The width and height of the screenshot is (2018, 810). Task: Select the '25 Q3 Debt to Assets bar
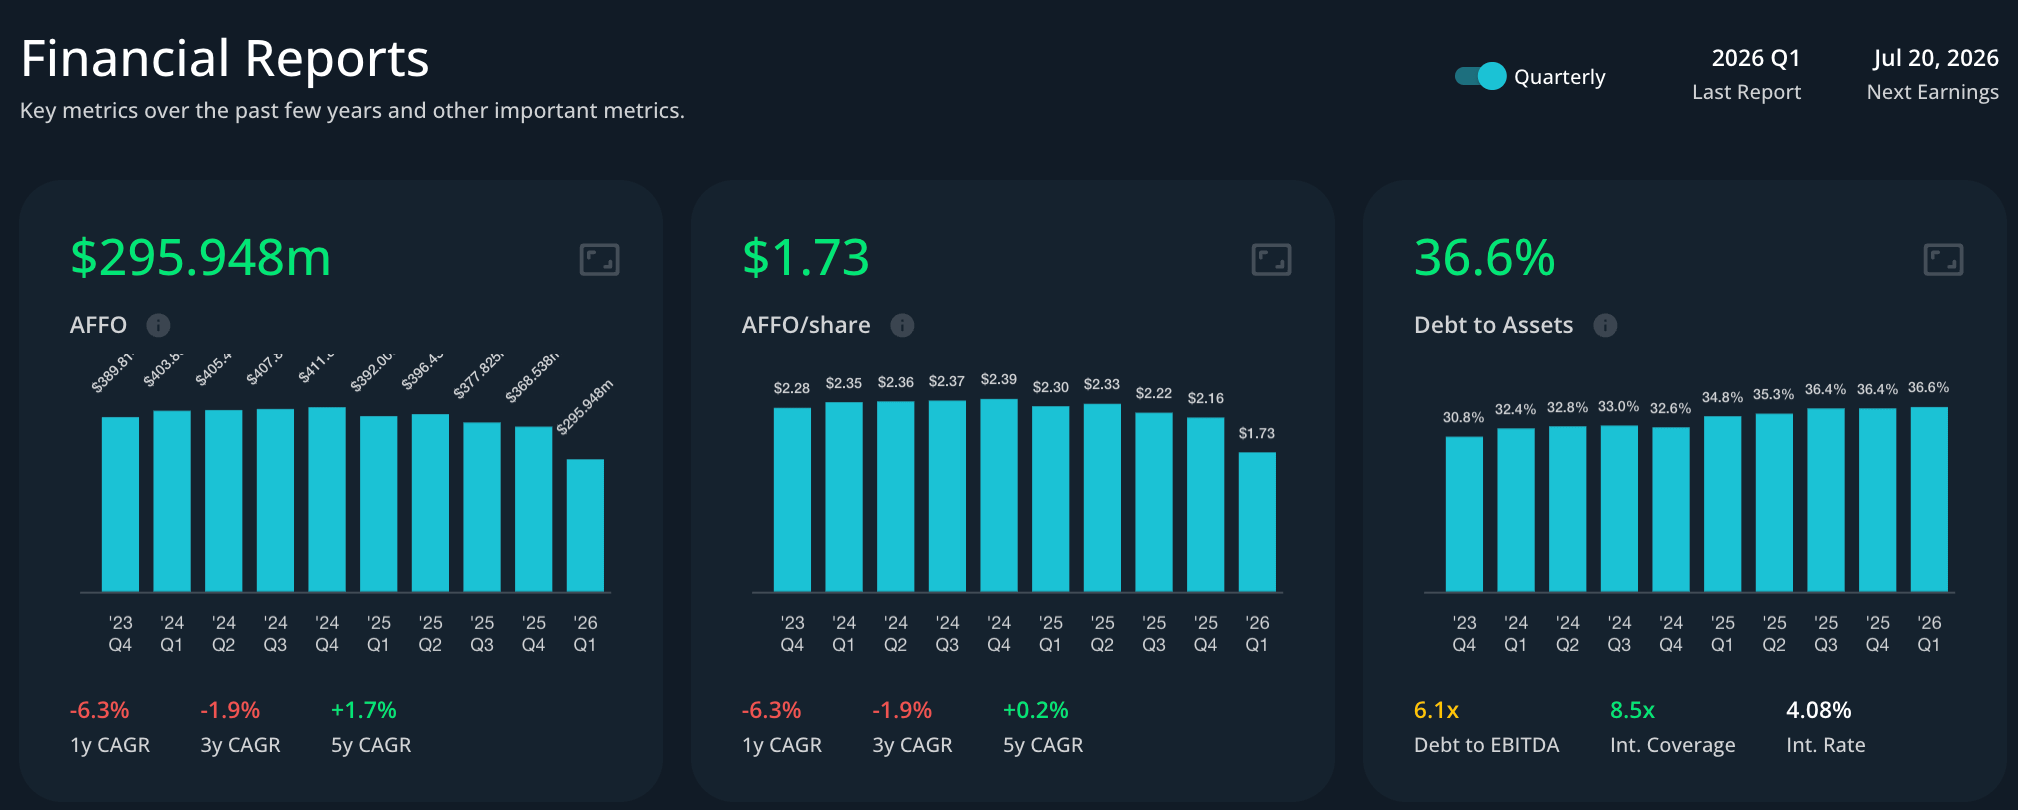click(x=1826, y=500)
